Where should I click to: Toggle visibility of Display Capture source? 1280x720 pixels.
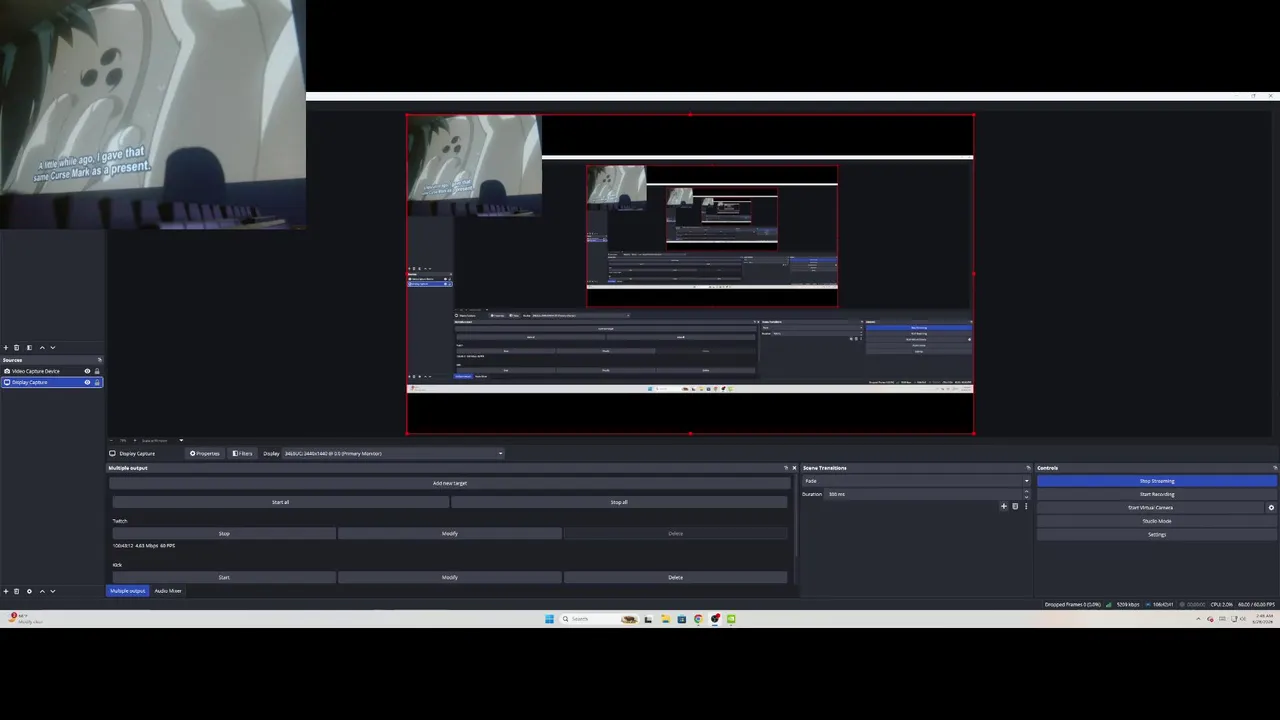coord(87,382)
